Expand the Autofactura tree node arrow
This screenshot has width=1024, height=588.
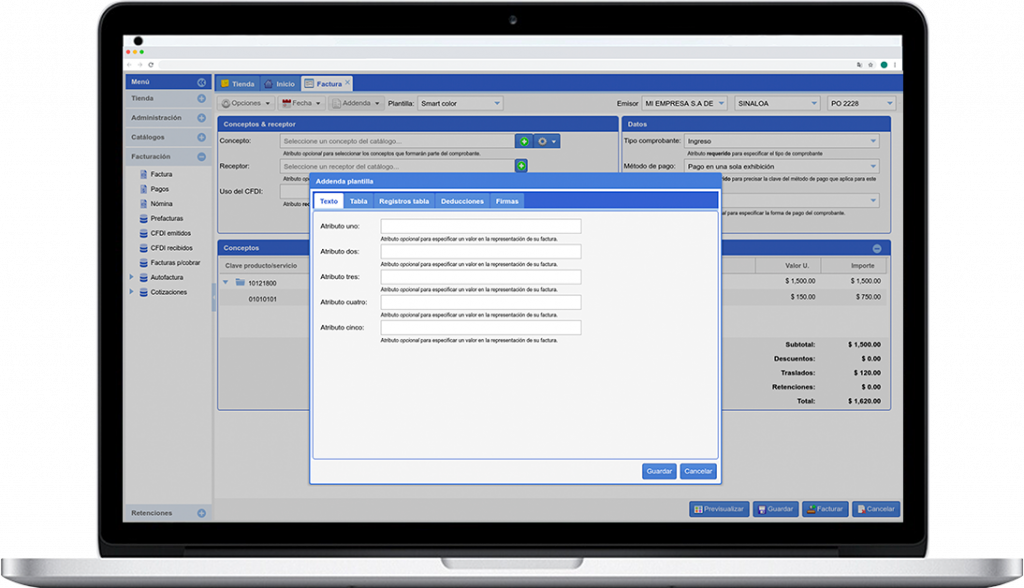point(131,277)
